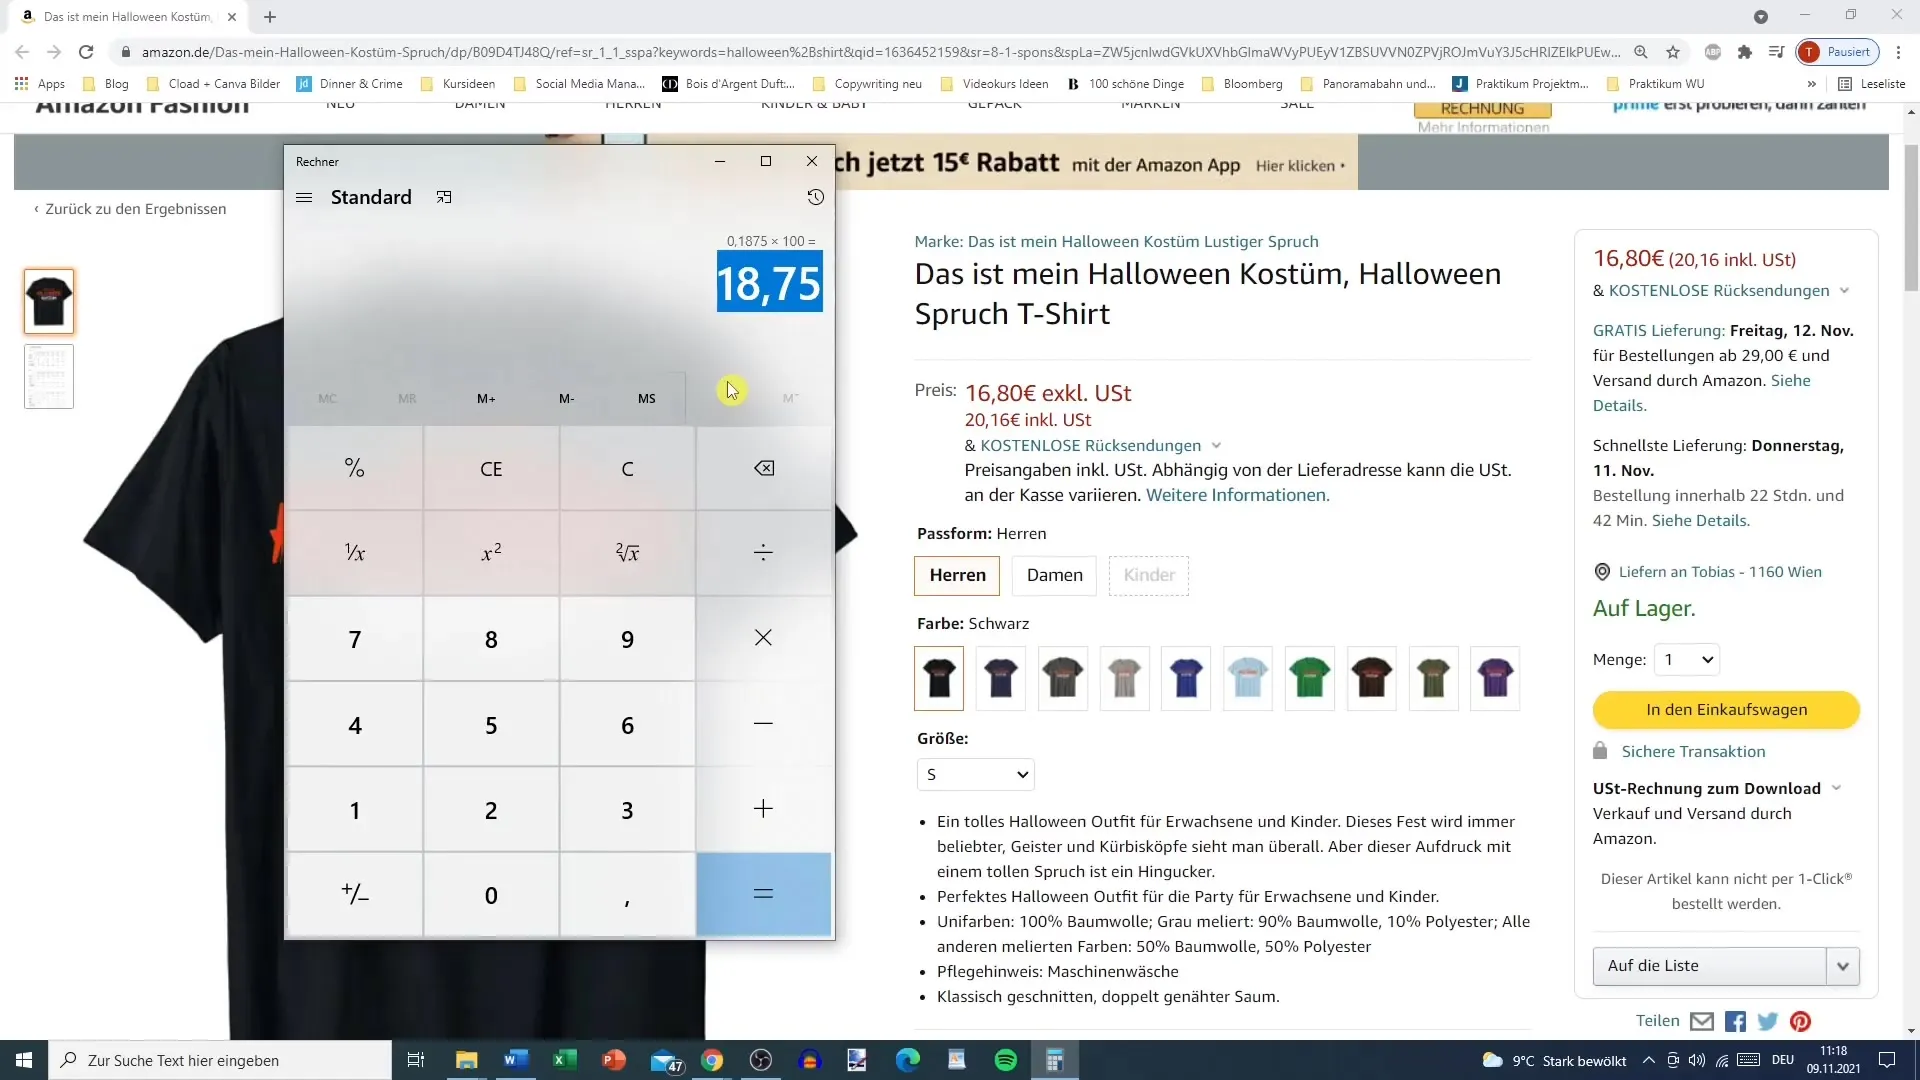Expand KOSTENLOSE Rücksendungen chevron in buy box
1920x1080 pixels.
point(1844,291)
